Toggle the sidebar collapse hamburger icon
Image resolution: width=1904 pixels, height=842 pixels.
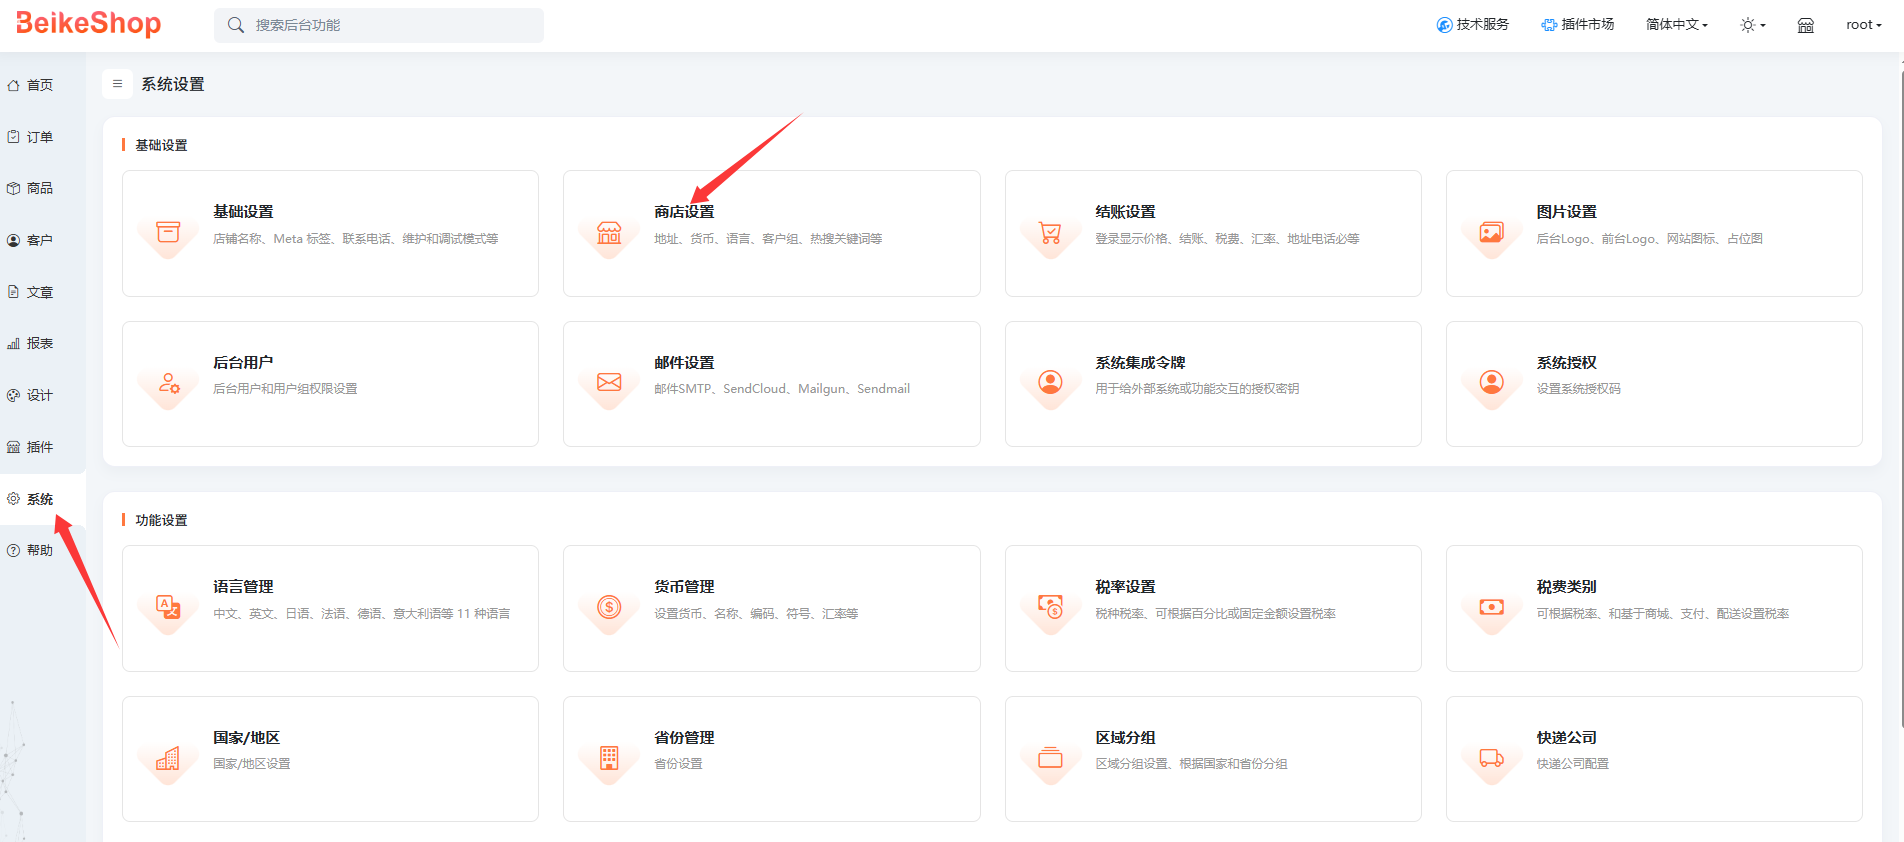(x=117, y=84)
